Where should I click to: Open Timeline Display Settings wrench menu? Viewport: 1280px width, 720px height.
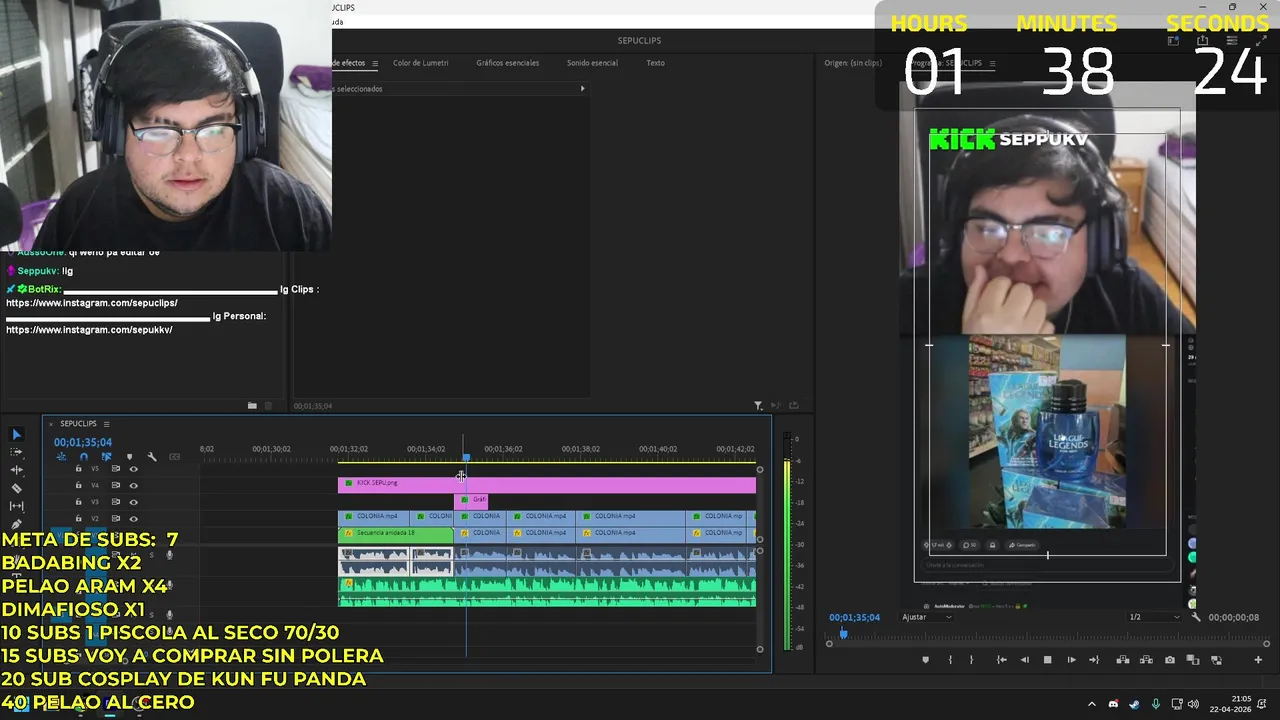(152, 457)
